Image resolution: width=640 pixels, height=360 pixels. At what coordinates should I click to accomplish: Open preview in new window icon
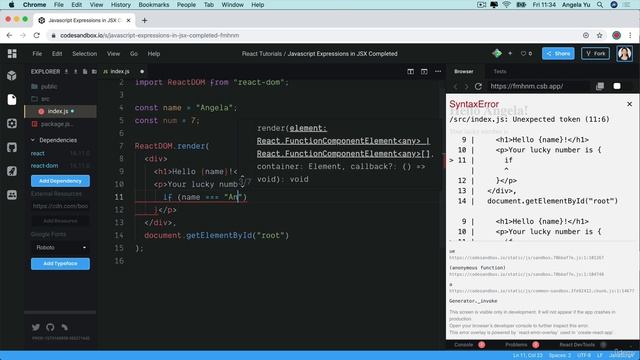pos(600,86)
